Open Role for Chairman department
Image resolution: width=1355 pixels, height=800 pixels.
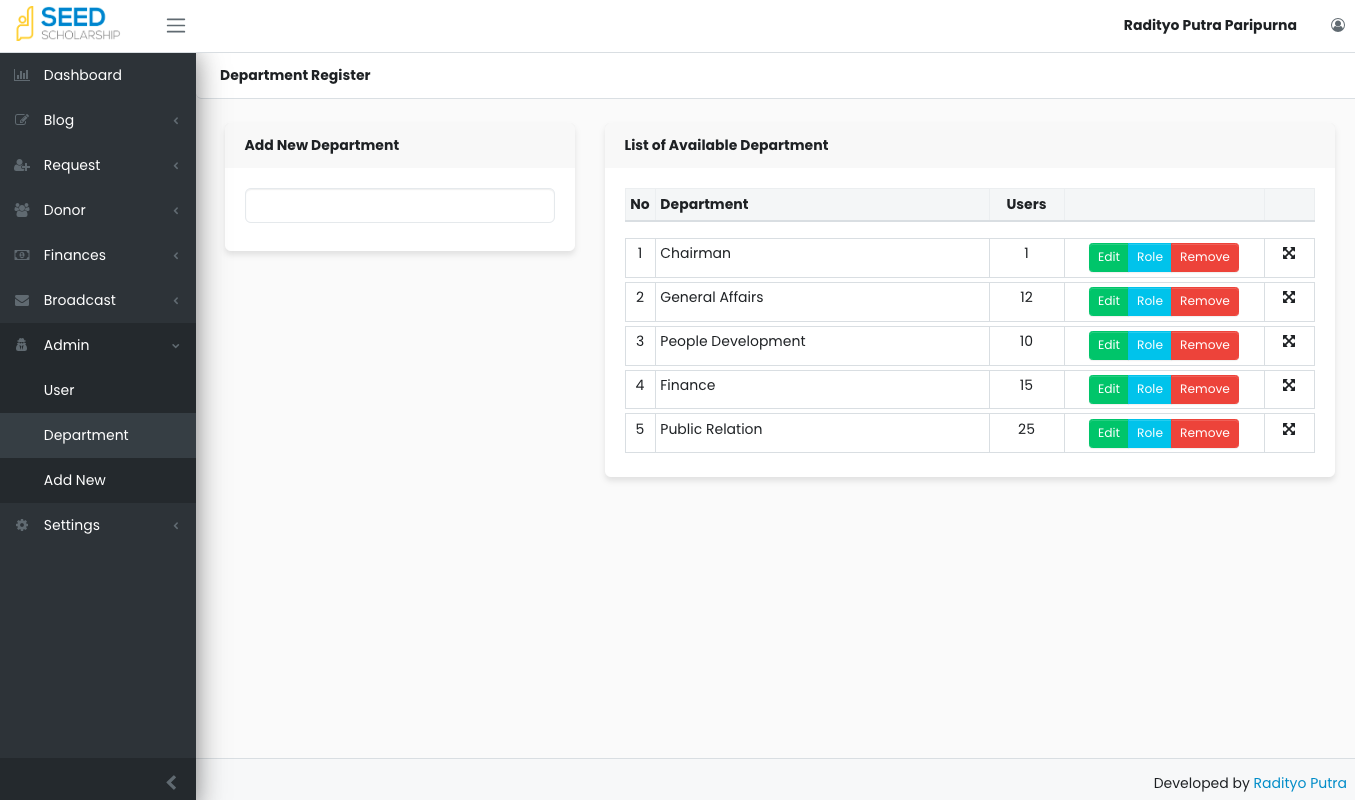[x=1149, y=257]
